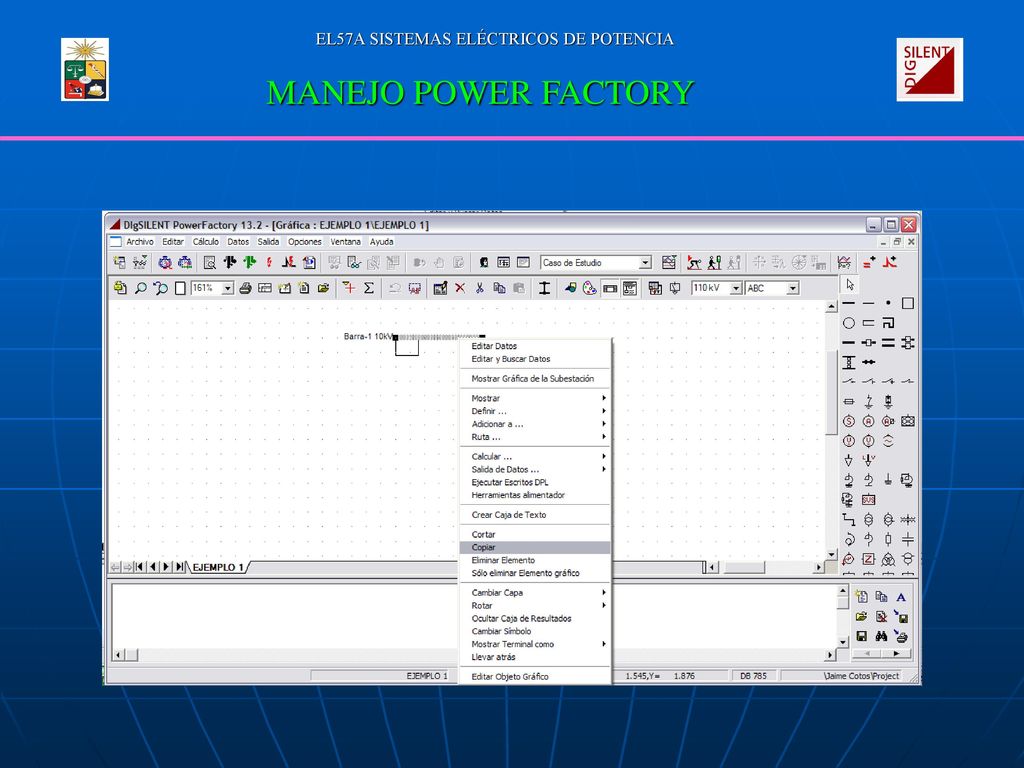Click the open folder icon in output panel

click(861, 616)
